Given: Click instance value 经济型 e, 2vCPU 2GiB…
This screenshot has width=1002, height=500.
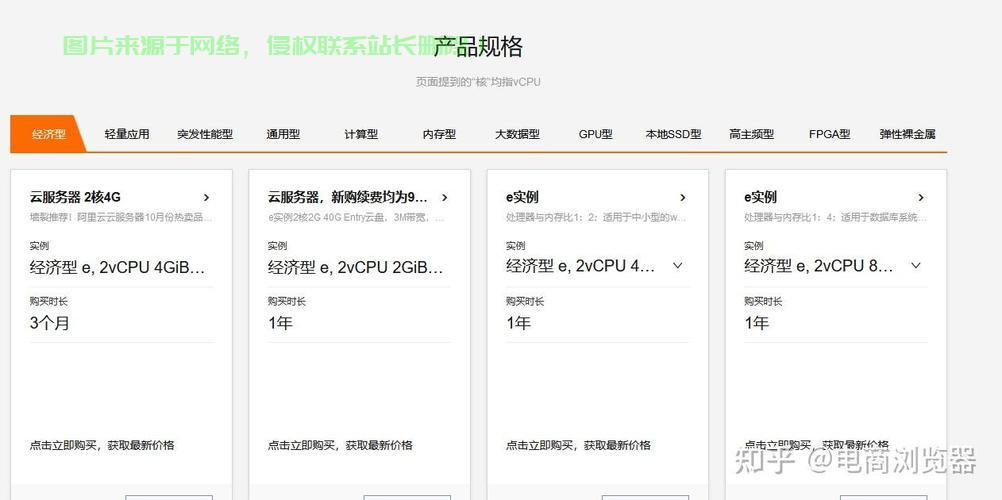Looking at the screenshot, I should 356,267.
